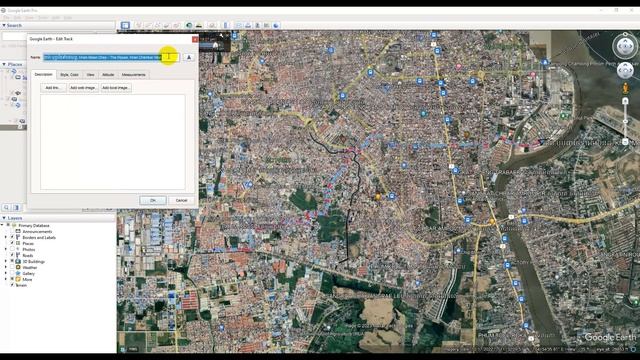Screen dimensions: 640x360
Task: Click the Add web image... button
Action: [83, 88]
